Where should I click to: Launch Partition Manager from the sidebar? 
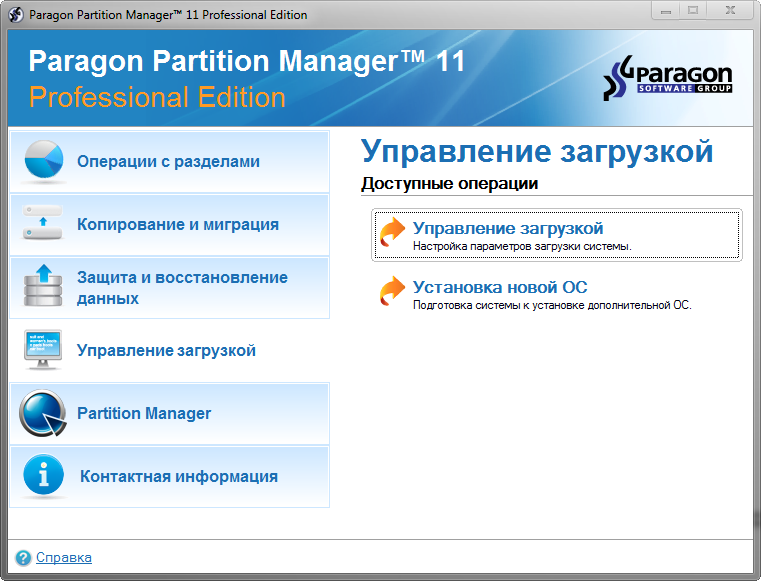(144, 413)
